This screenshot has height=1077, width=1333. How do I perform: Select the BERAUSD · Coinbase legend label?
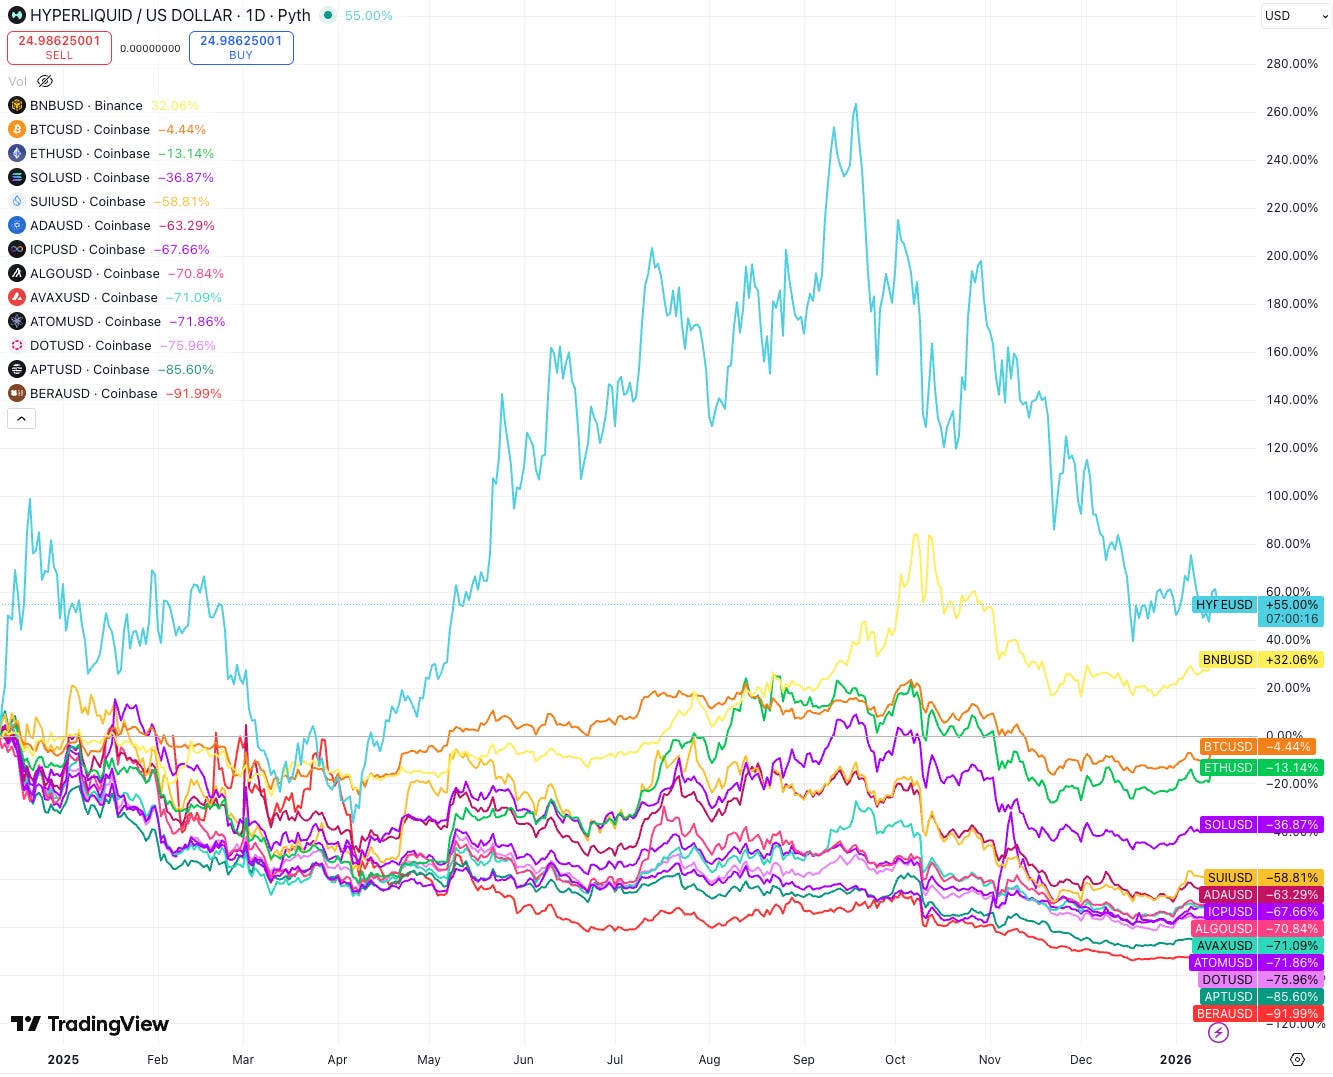pos(94,393)
